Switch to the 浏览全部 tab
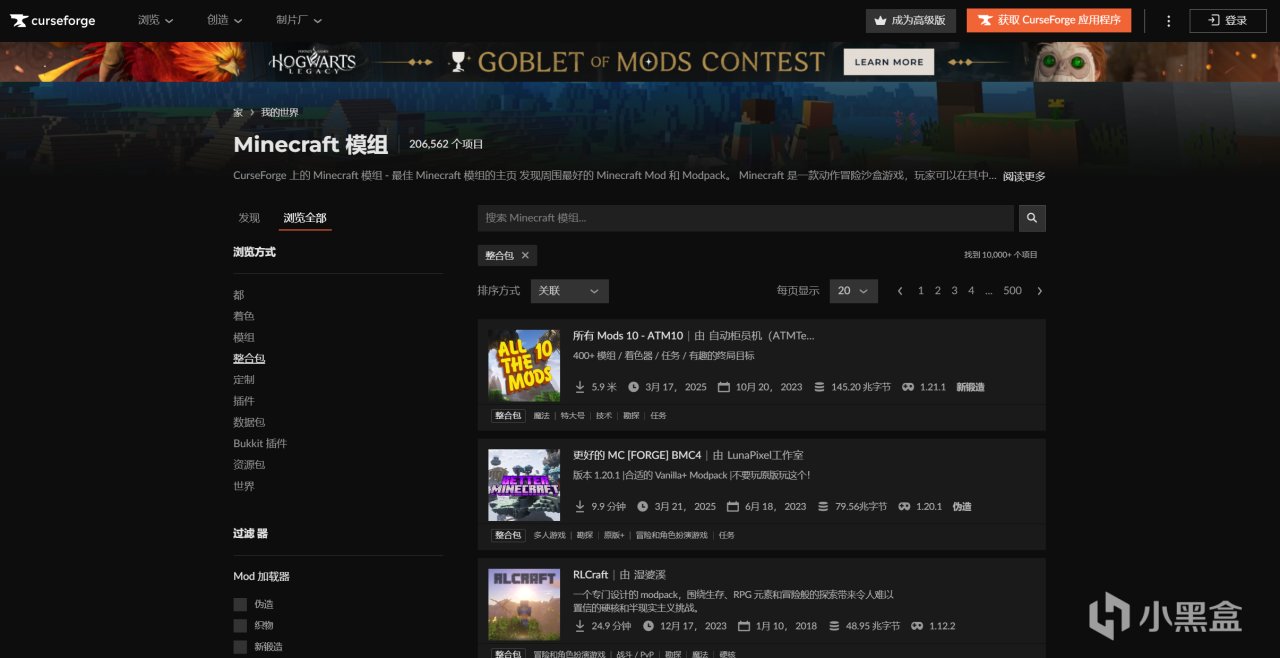The height and width of the screenshot is (658, 1280). coord(305,218)
